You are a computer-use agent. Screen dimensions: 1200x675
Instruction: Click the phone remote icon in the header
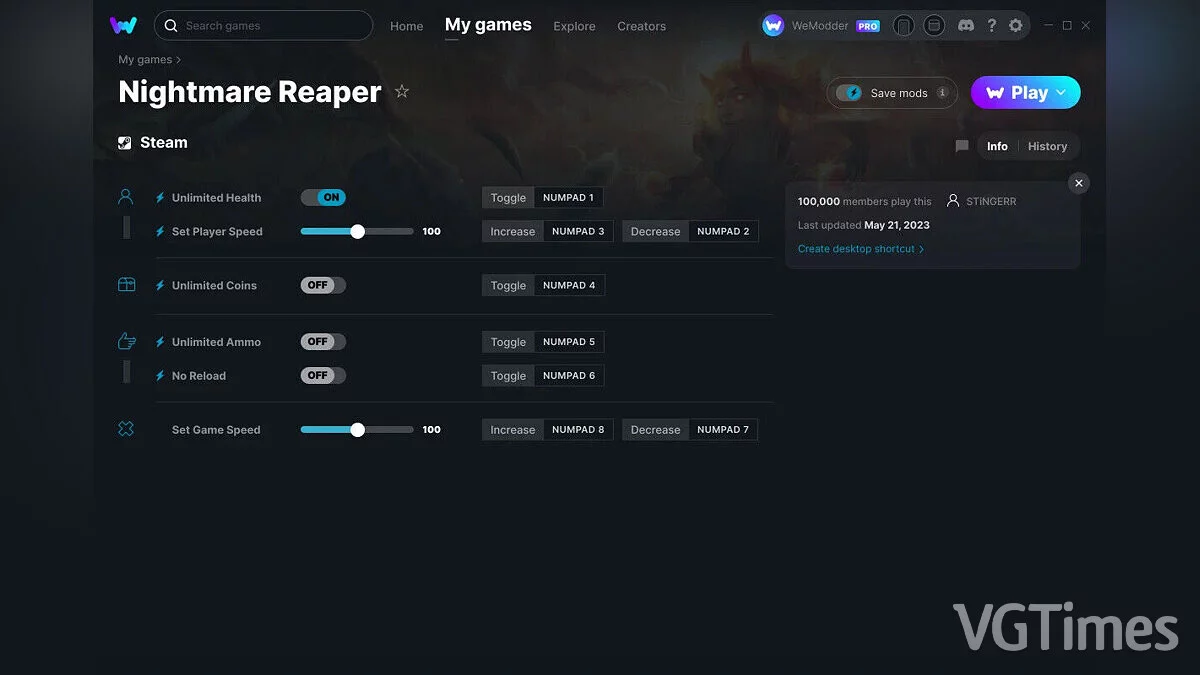point(903,26)
